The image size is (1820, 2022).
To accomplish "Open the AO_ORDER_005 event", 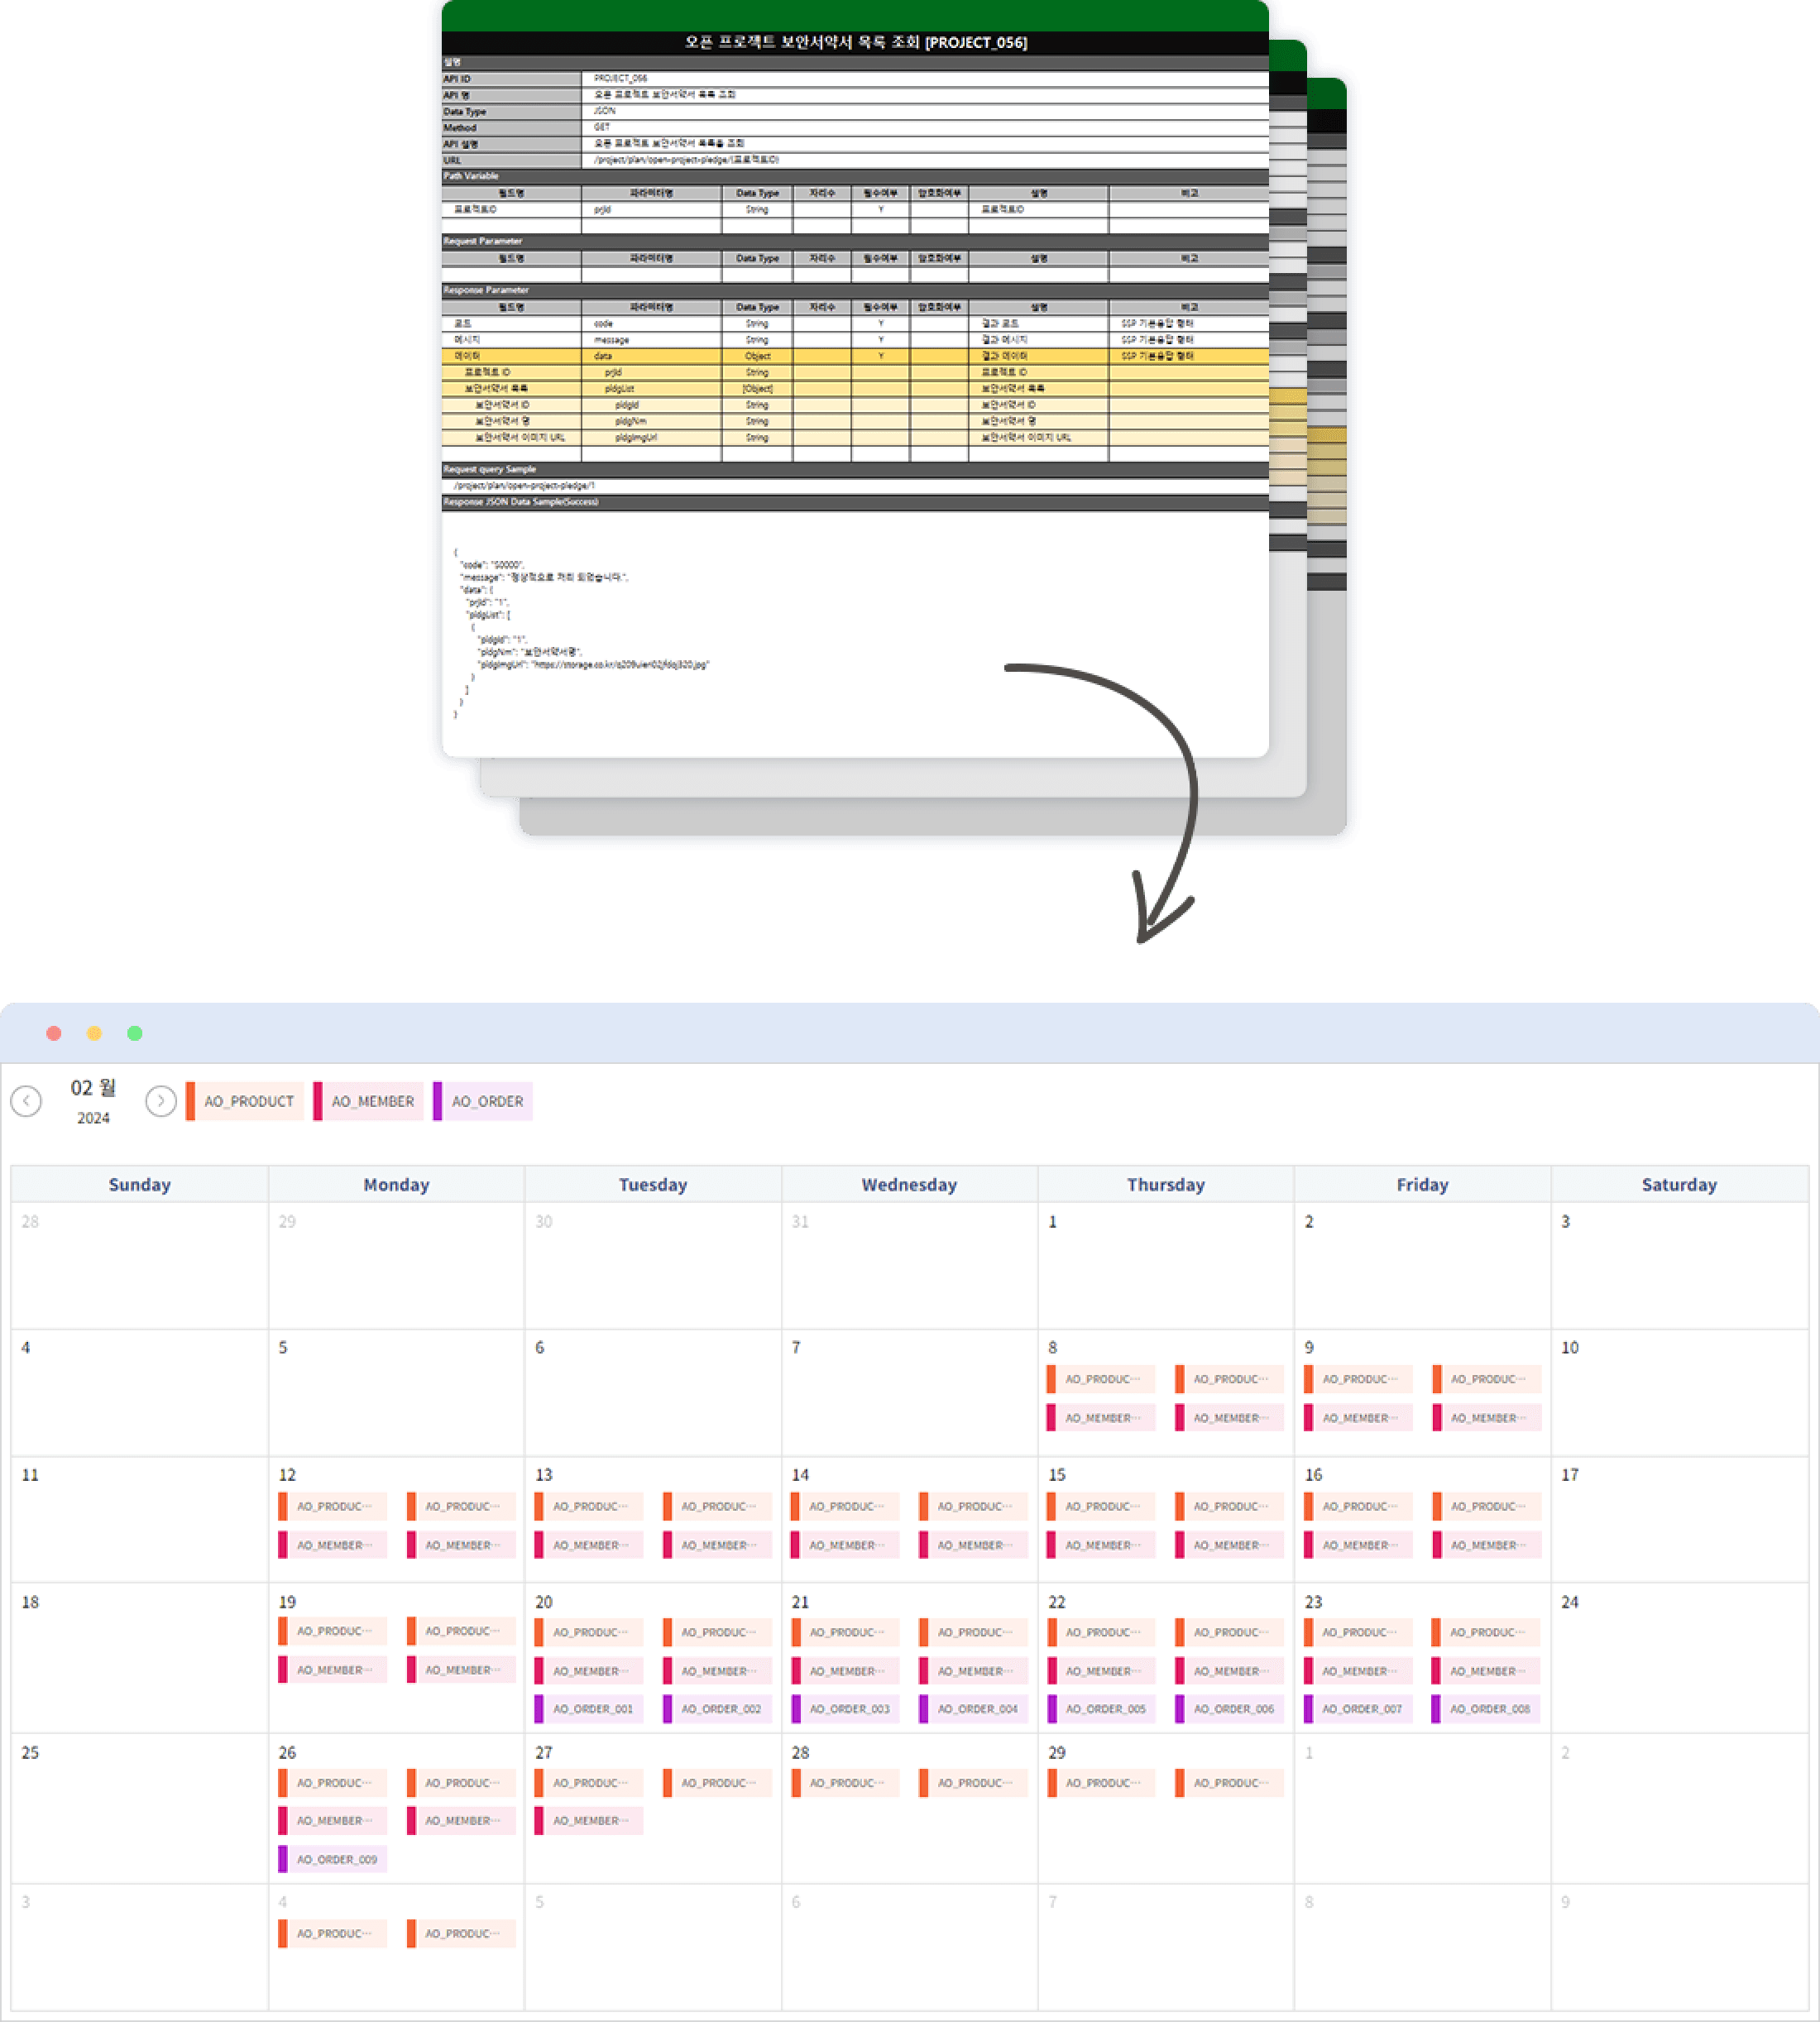I will click(1101, 1709).
